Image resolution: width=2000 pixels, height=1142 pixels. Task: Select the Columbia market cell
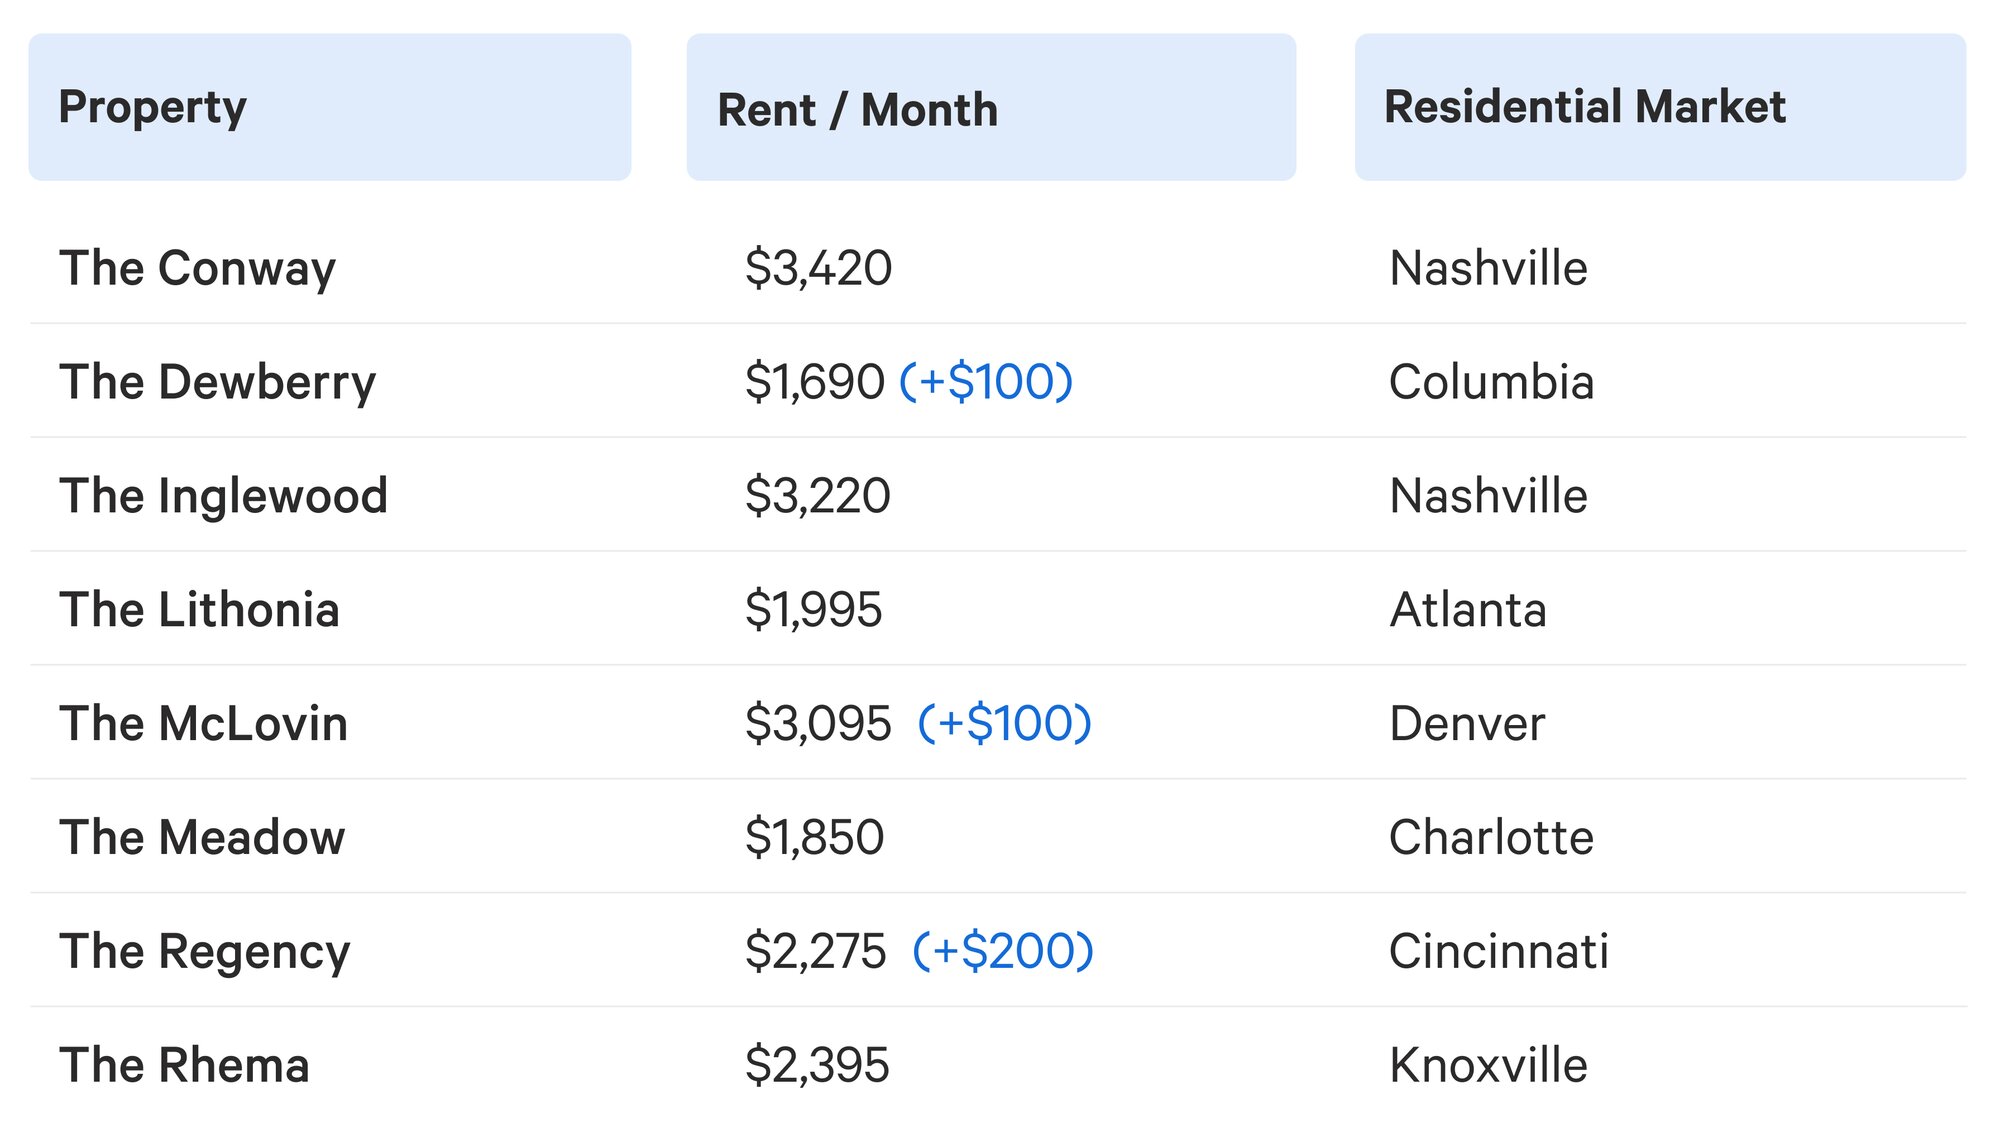click(1492, 382)
